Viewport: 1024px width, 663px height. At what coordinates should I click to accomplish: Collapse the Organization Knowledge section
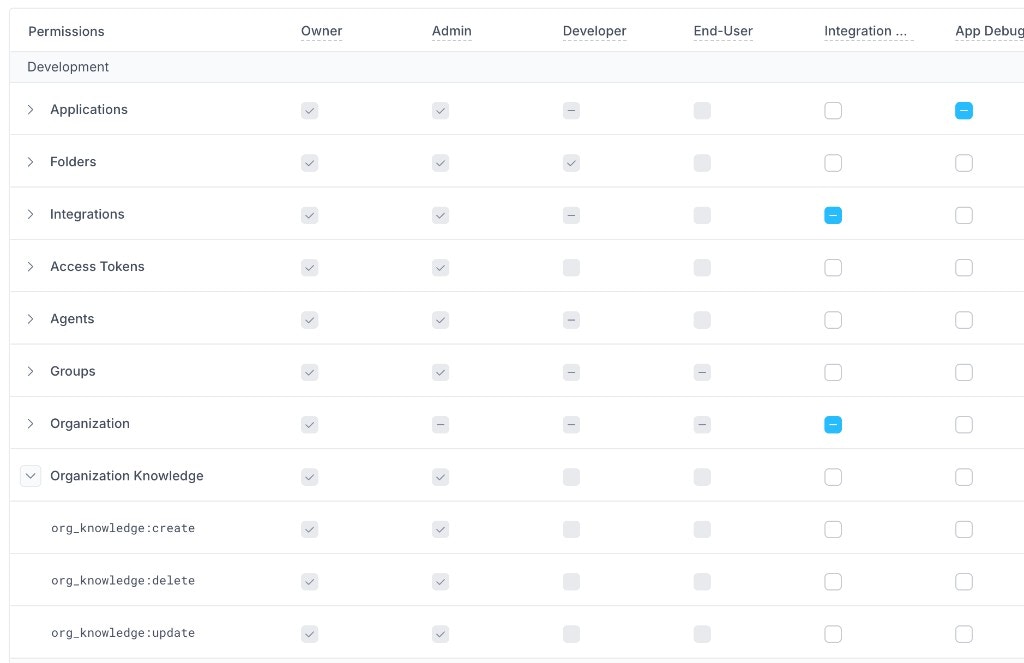click(30, 476)
